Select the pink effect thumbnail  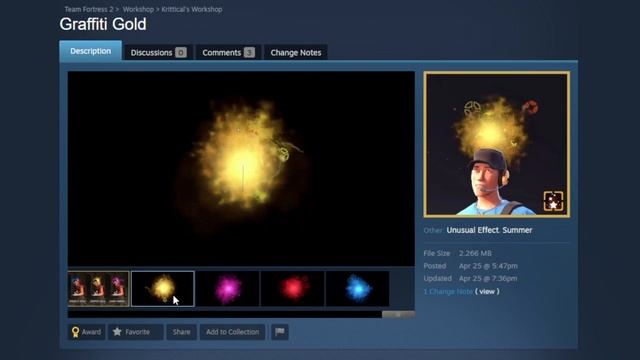(x=228, y=289)
